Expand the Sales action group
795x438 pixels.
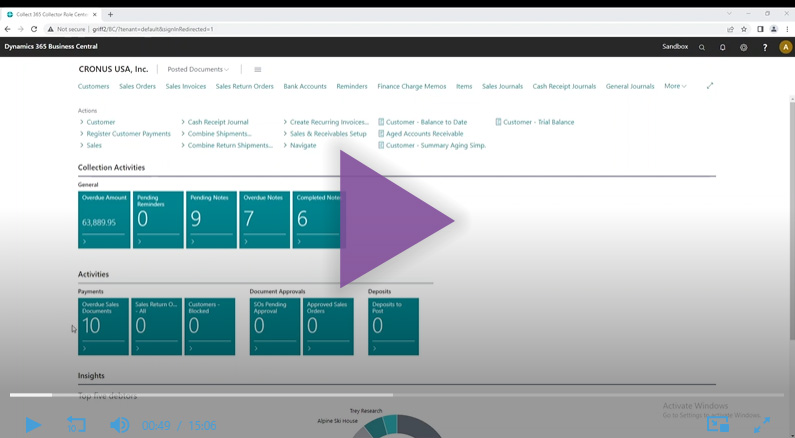click(x=91, y=145)
